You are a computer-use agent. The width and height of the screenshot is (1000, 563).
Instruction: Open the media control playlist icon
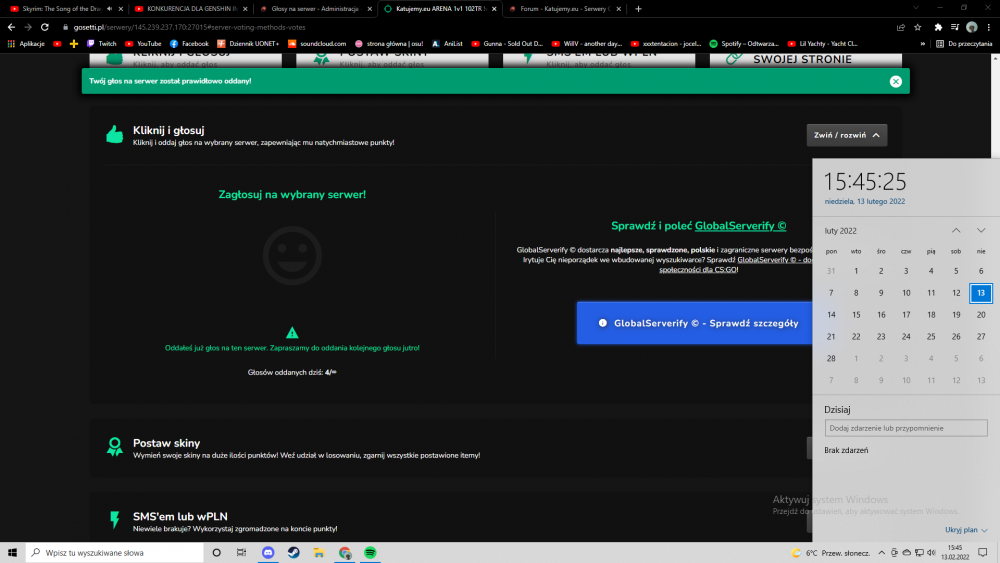(955, 27)
